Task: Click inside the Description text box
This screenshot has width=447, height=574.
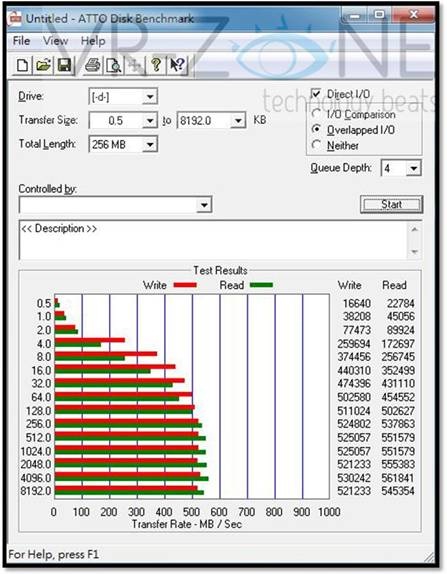Action: point(213,240)
